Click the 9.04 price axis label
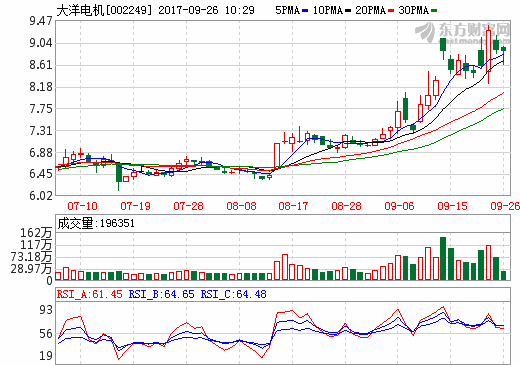 click(41, 43)
